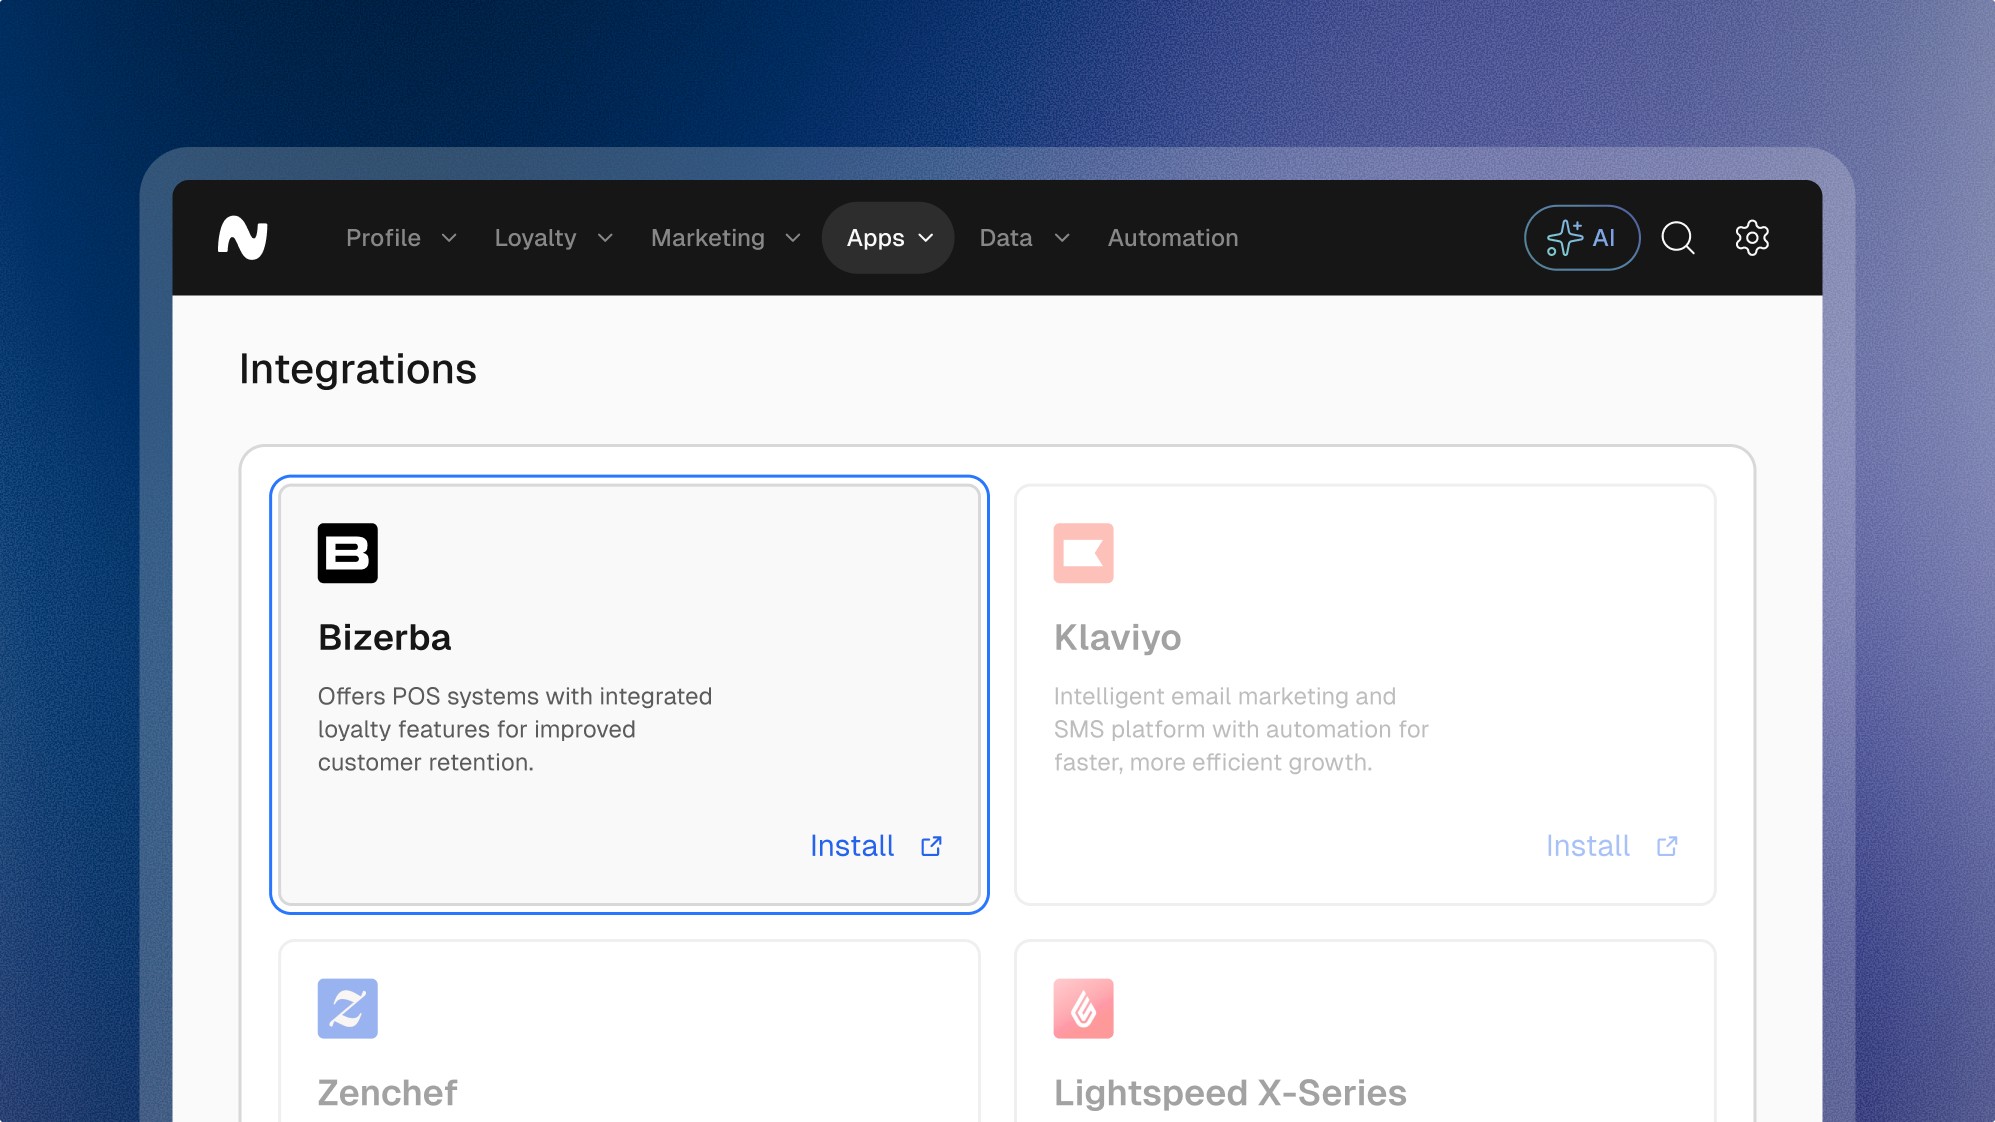Image resolution: width=1995 pixels, height=1122 pixels.
Task: Click the Zenchef logo icon
Action: (x=347, y=1008)
